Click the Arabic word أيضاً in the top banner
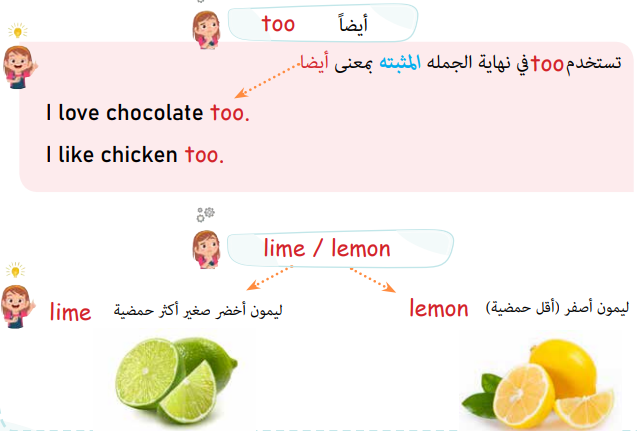637x431 pixels. [x=353, y=24]
